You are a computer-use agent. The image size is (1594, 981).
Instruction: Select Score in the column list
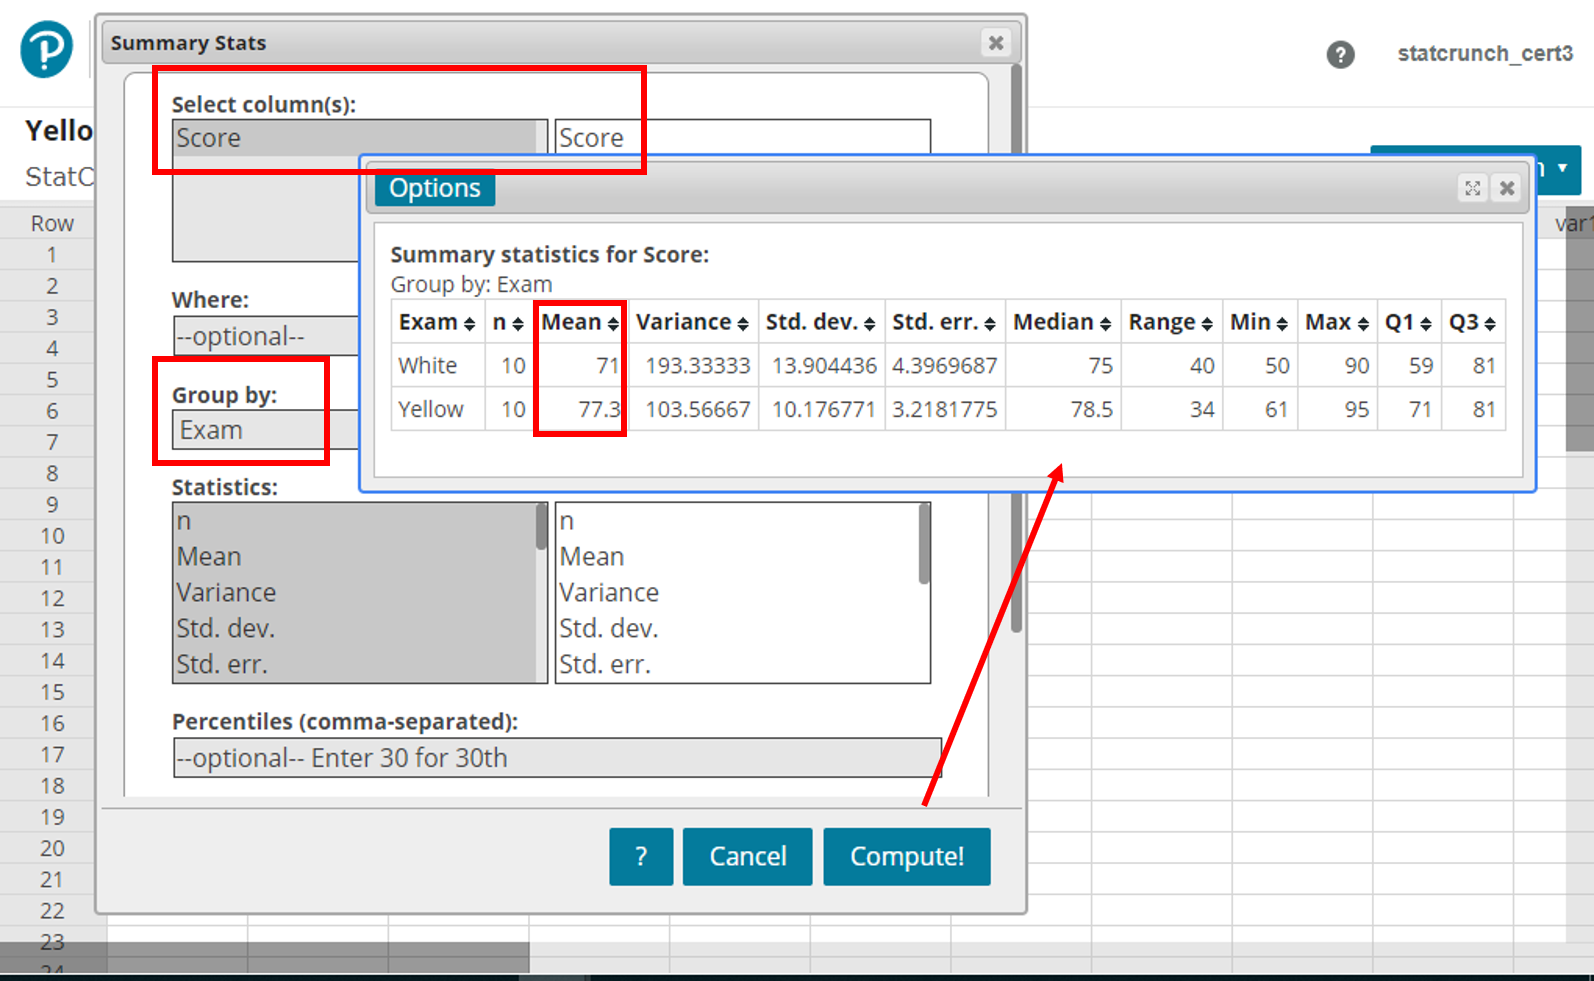(355, 138)
